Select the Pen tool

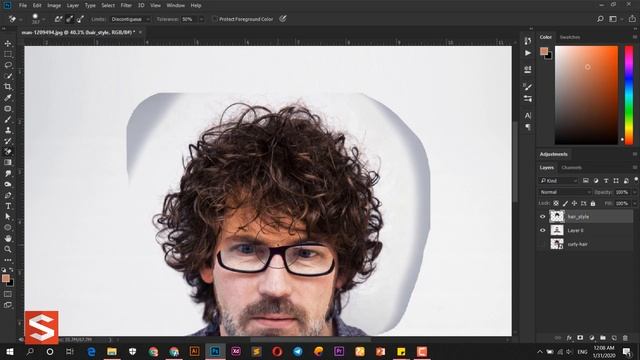click(8, 195)
